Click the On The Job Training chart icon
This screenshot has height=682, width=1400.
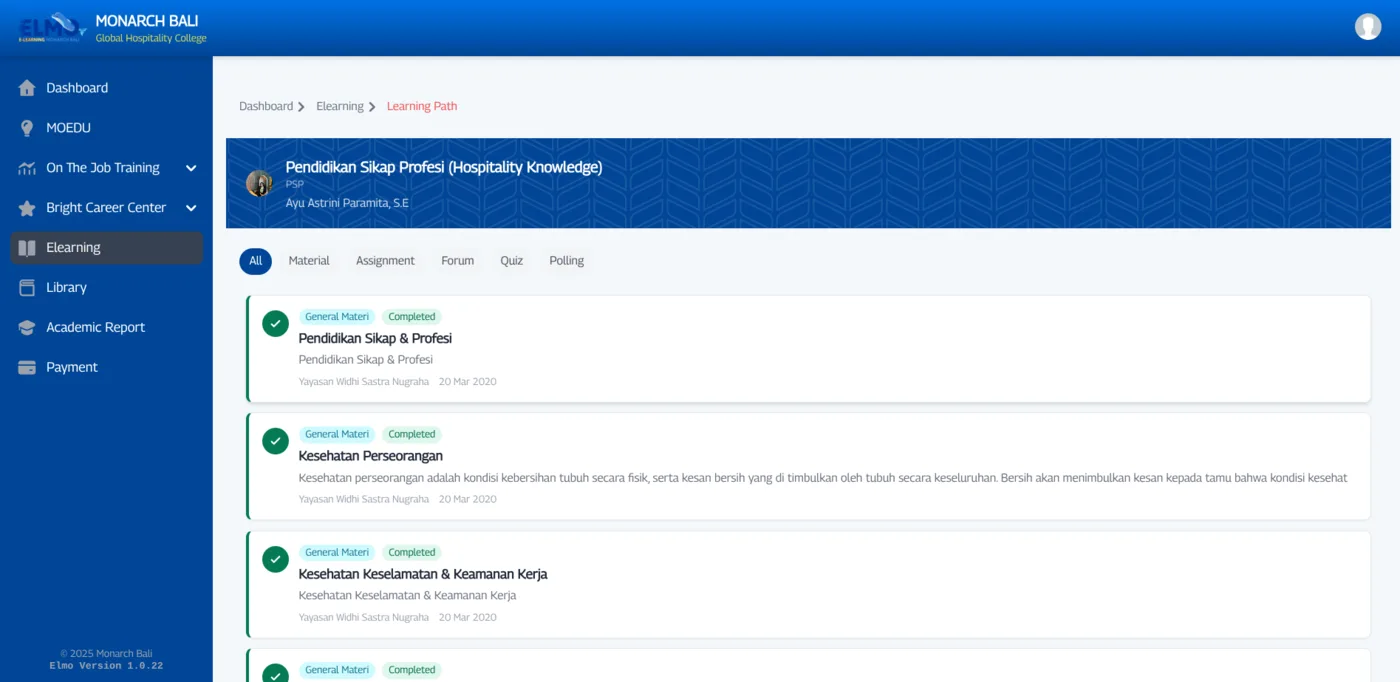[27, 168]
